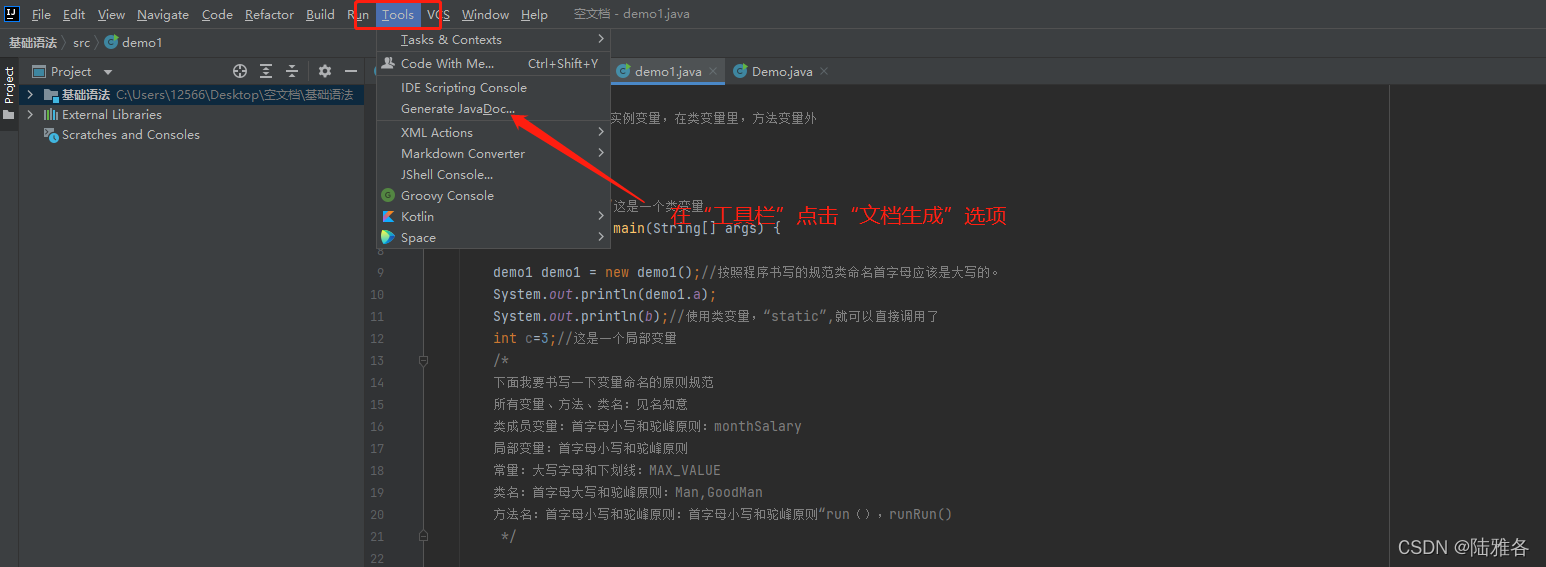Click demo1 class icon in breadcrumb
The width and height of the screenshot is (1546, 567).
pyautogui.click(x=111, y=42)
